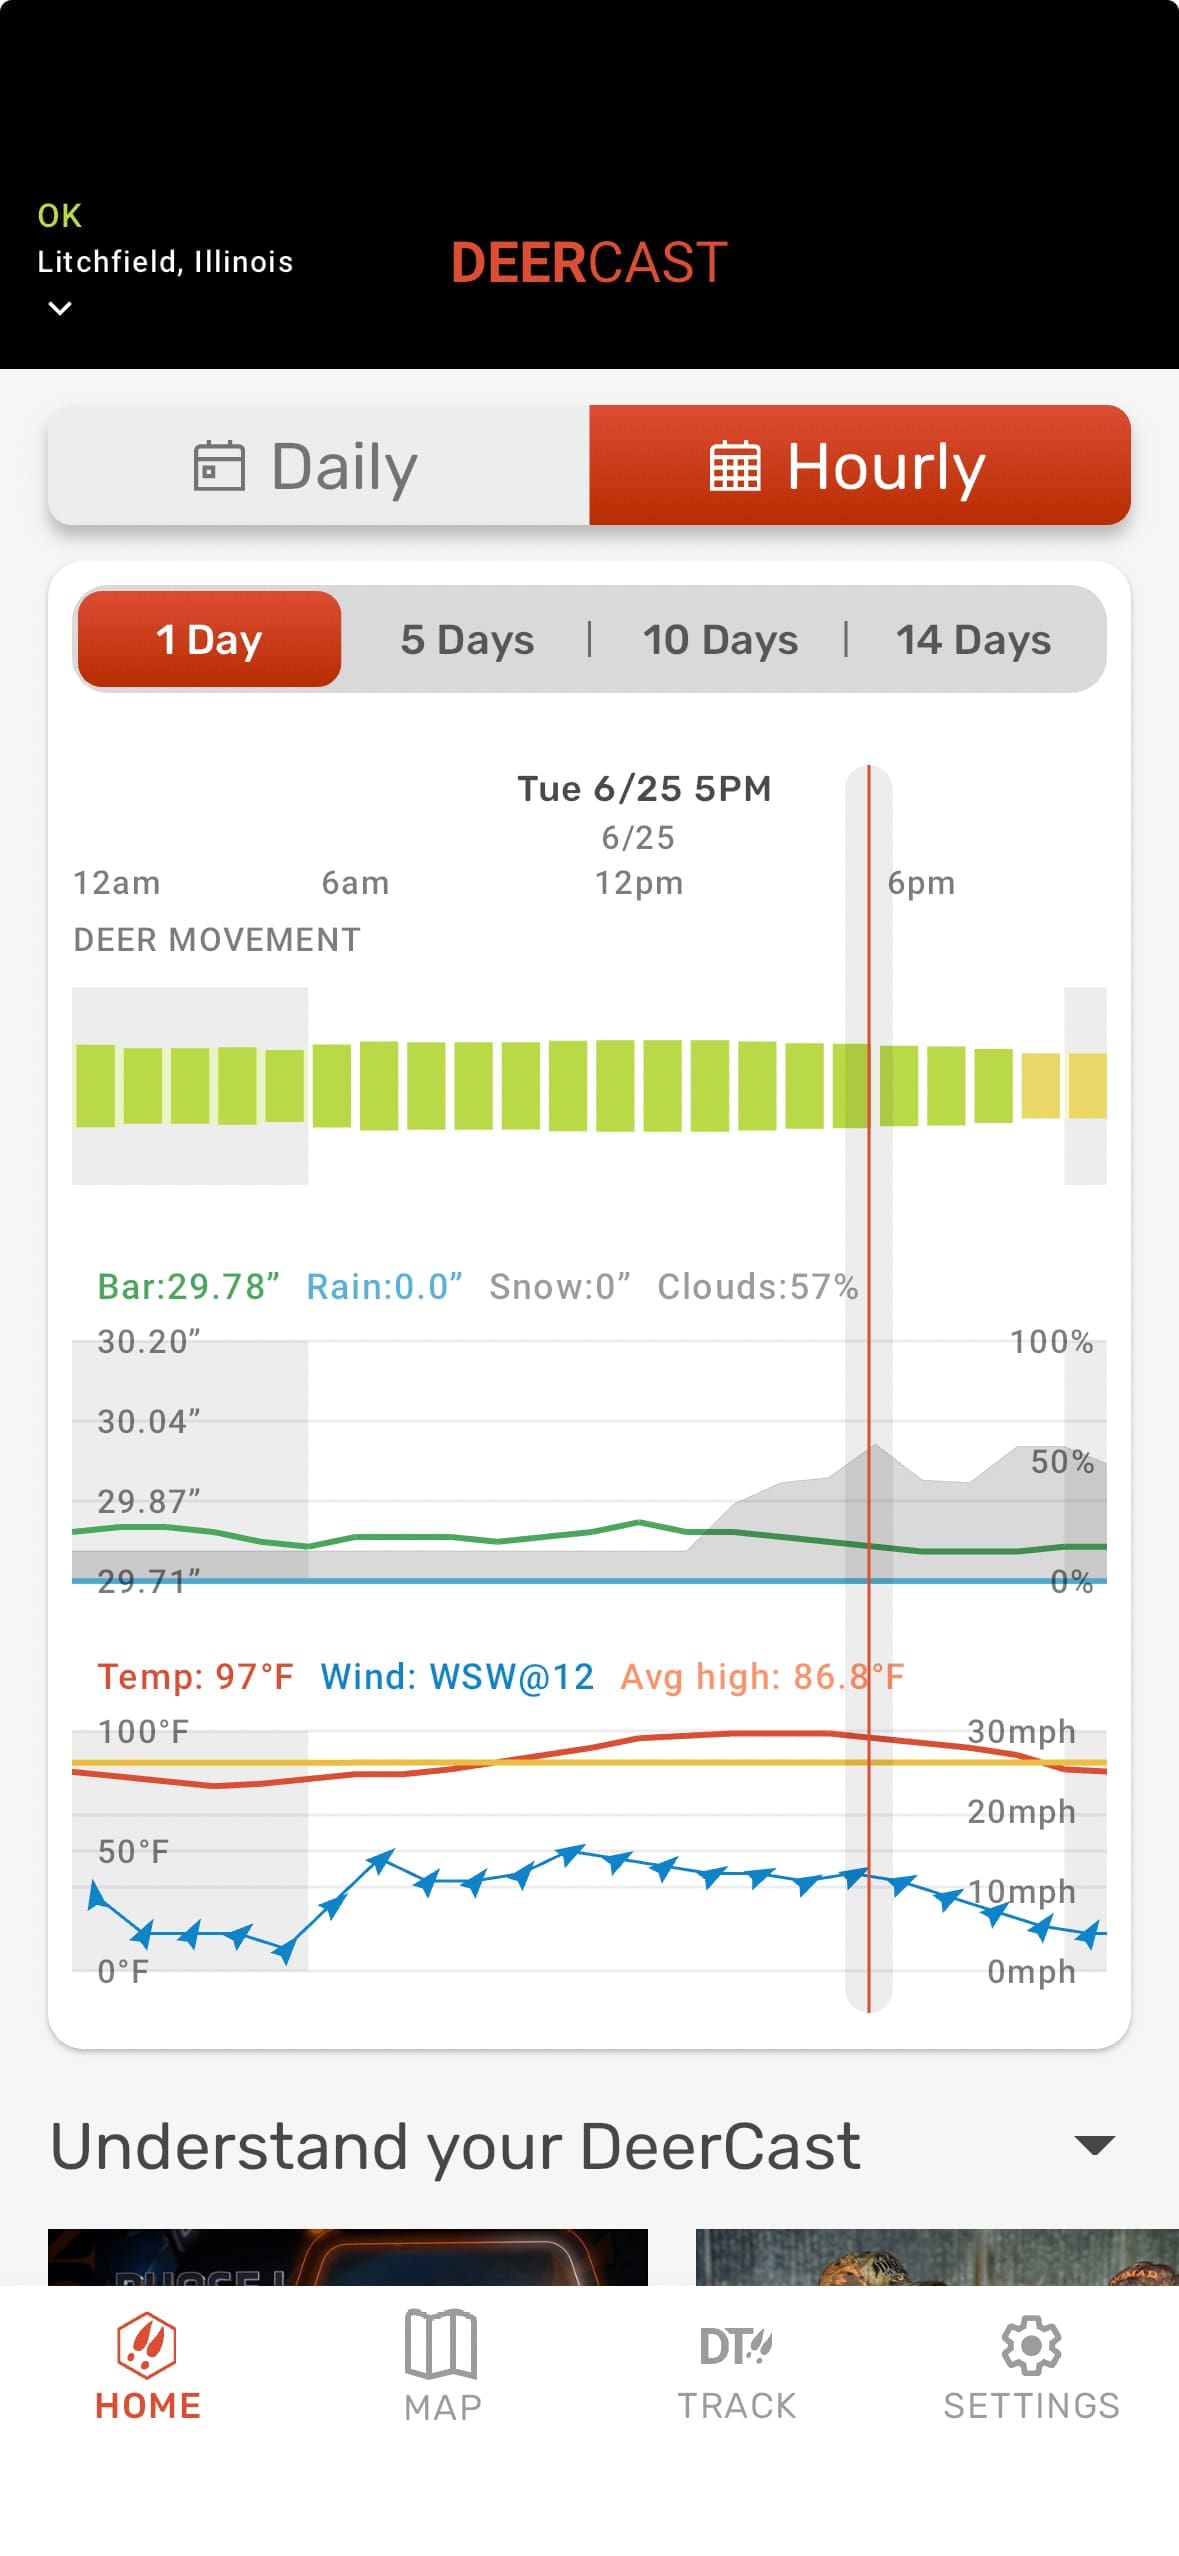Tap the Daily calendar icon
Screen dimensions: 1179x2556
[x=219, y=466]
